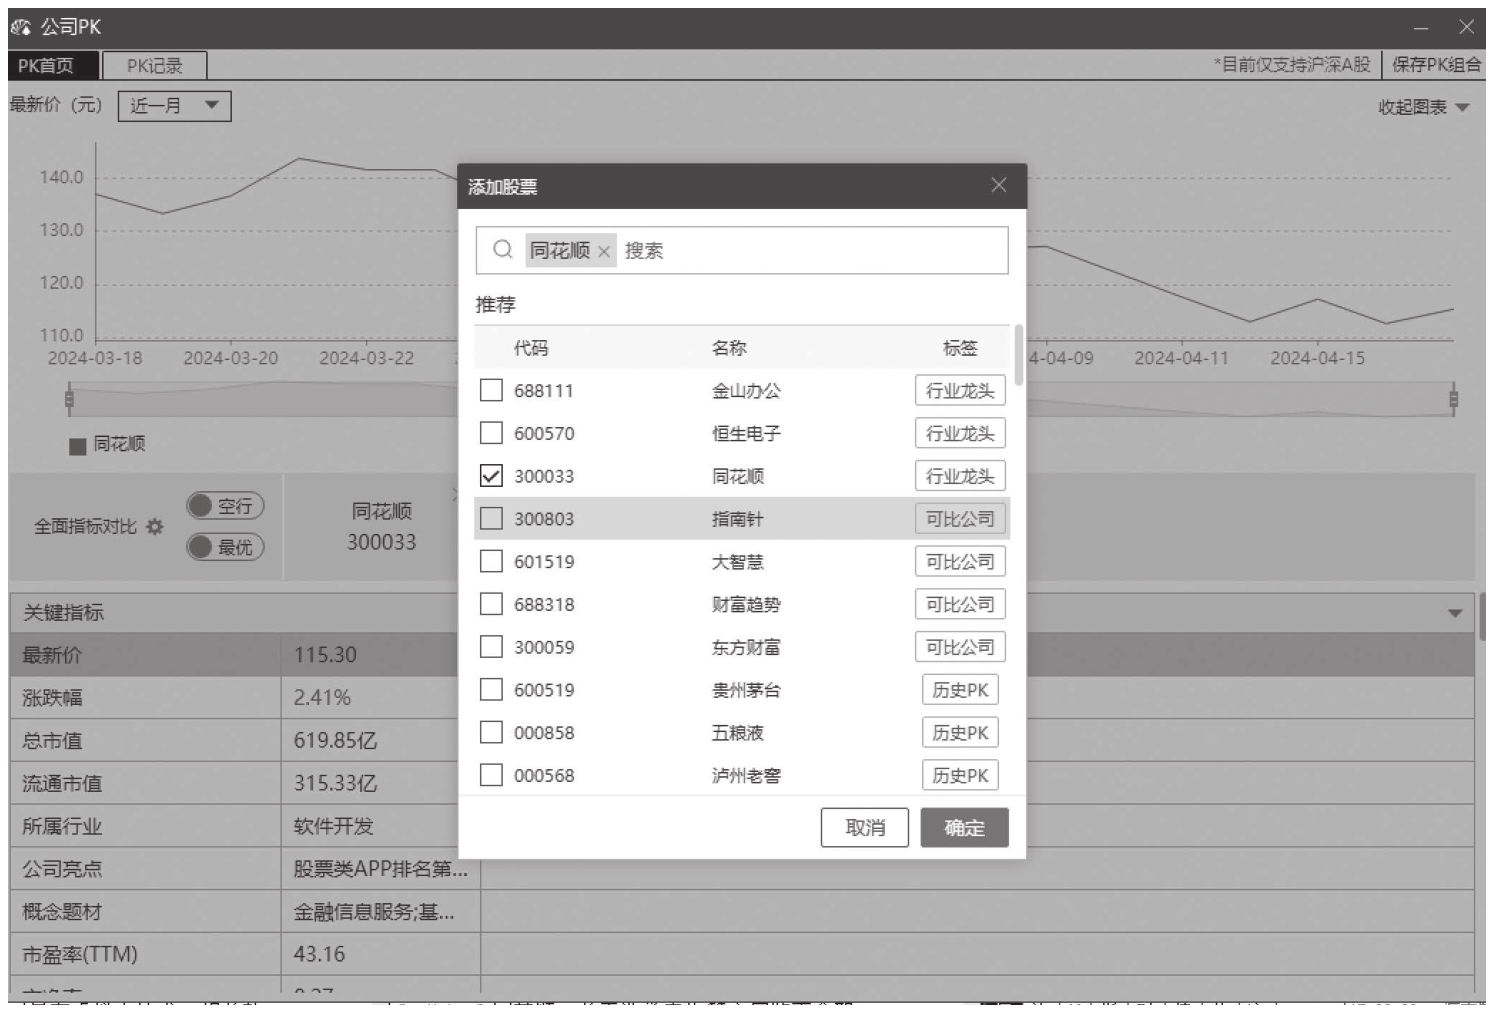1489x1009 pixels.
Task: Click 历史PK tag for 五粮液
Action: [960, 732]
